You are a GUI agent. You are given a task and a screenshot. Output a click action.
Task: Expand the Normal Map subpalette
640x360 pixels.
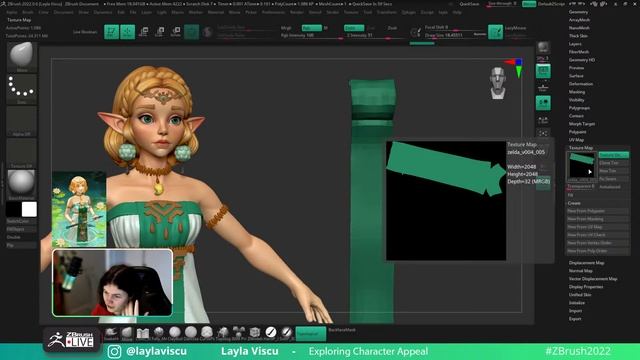tap(581, 271)
